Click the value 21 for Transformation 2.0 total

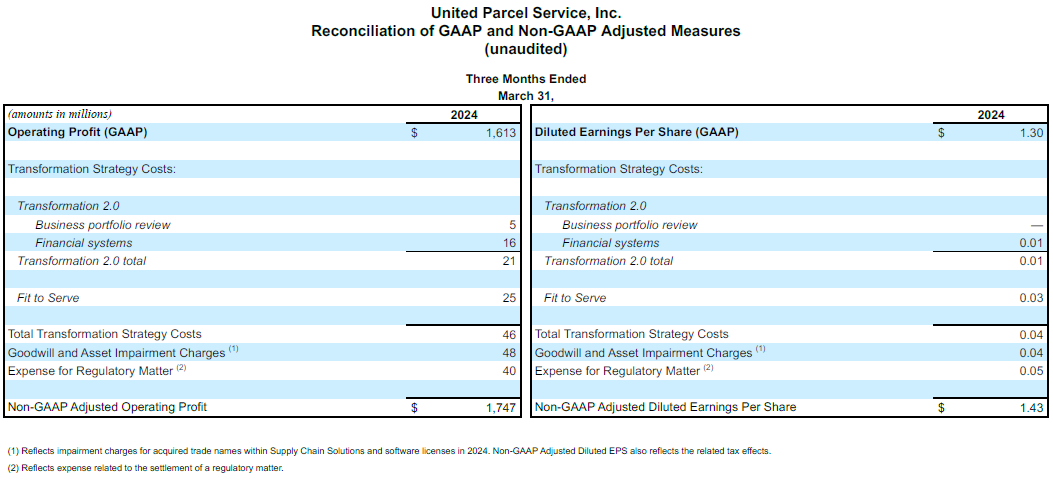pyautogui.click(x=509, y=261)
